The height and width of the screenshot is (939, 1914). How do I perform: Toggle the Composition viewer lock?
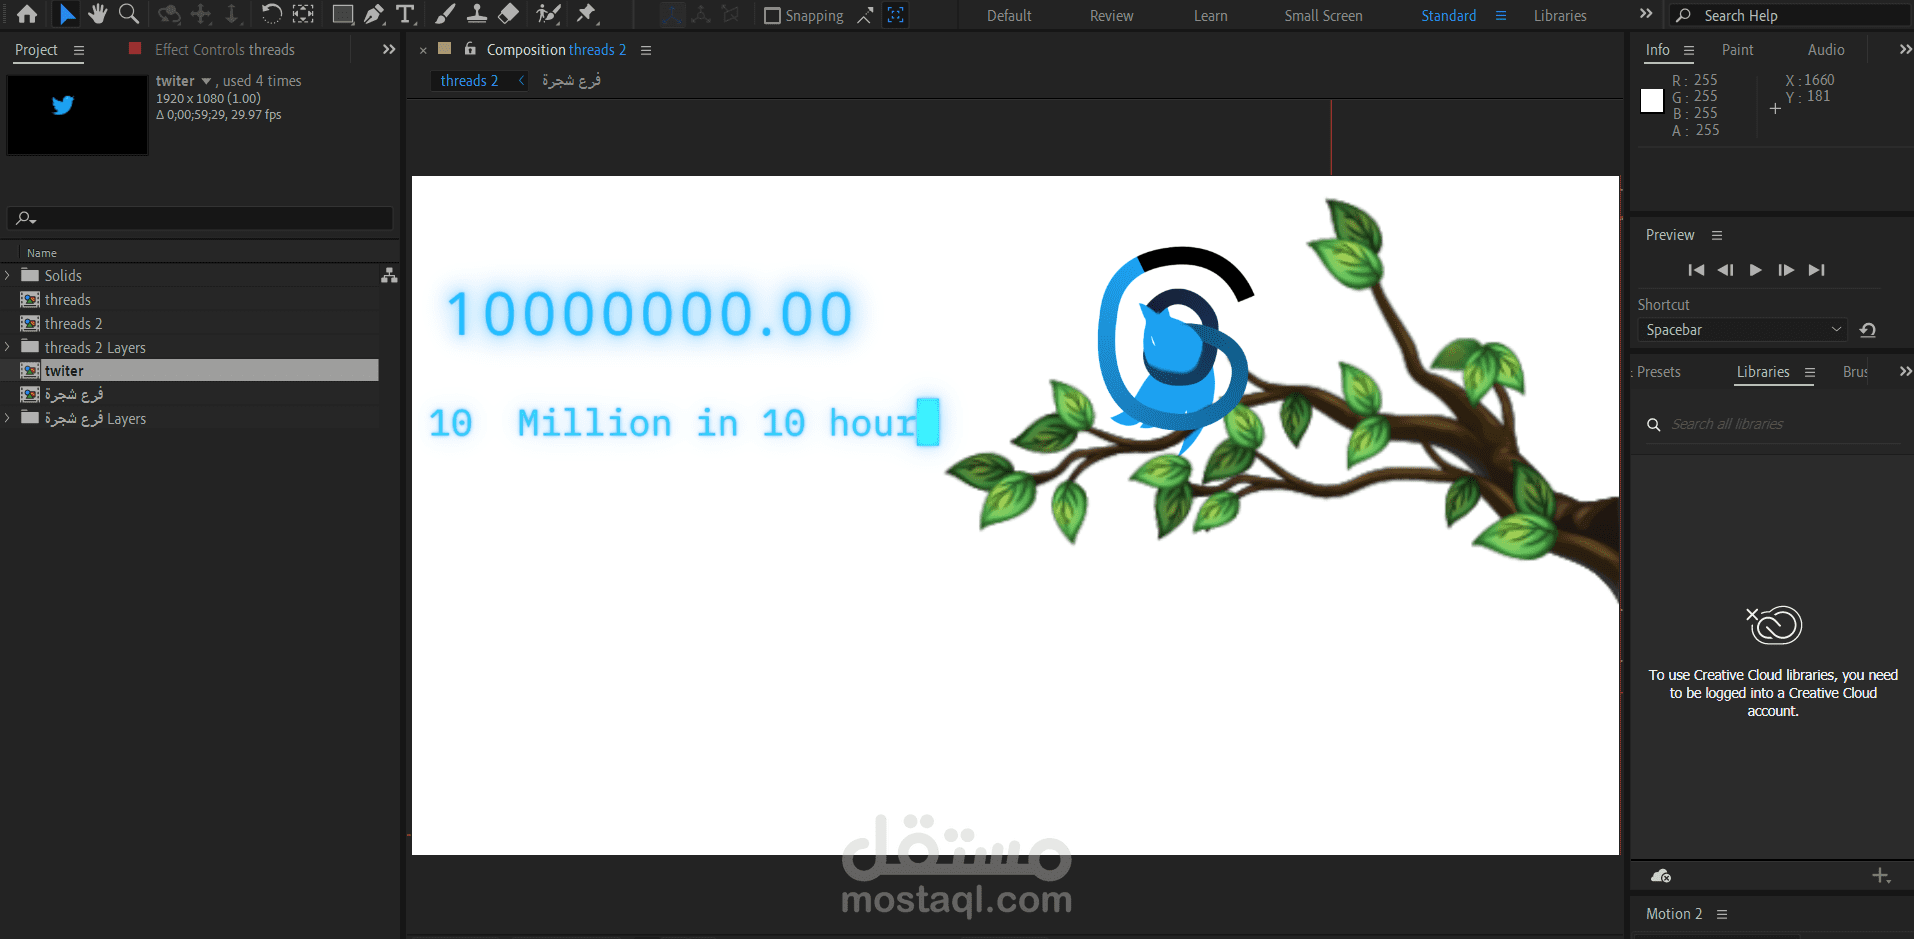click(470, 48)
